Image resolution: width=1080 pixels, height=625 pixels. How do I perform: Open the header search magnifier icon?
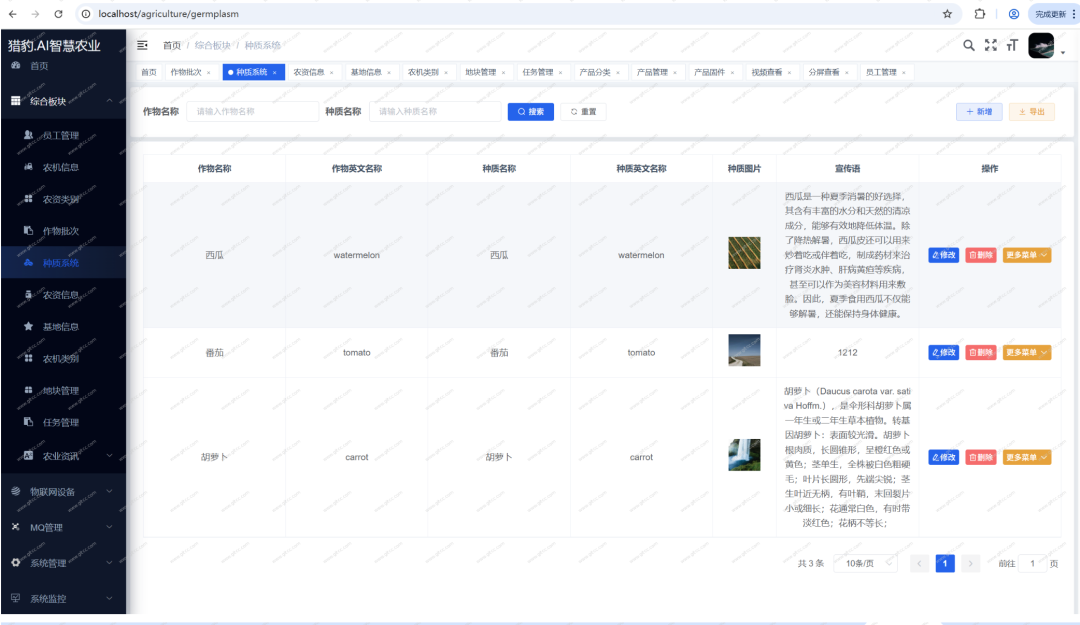coord(968,45)
